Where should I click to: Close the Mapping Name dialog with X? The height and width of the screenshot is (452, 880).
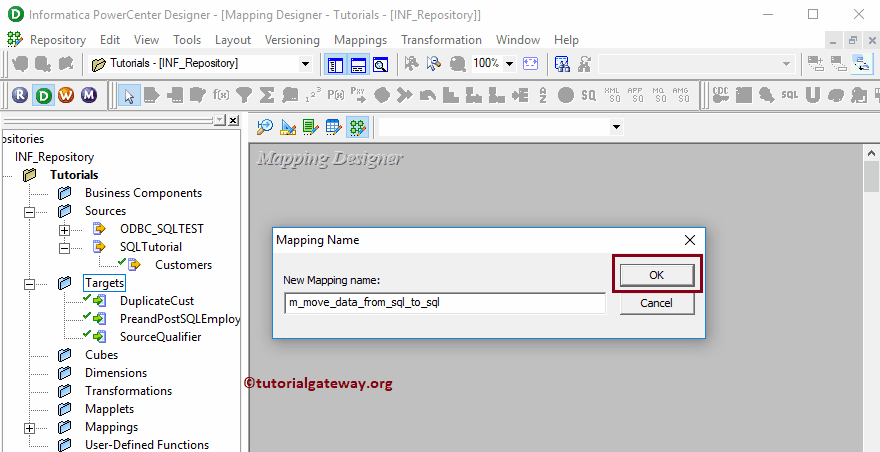pos(690,240)
